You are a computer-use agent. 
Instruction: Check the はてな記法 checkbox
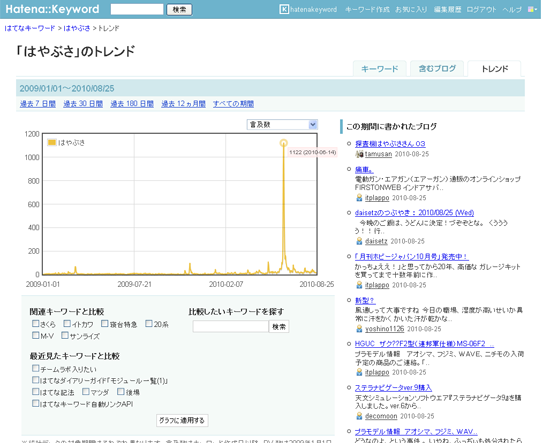coord(35,392)
